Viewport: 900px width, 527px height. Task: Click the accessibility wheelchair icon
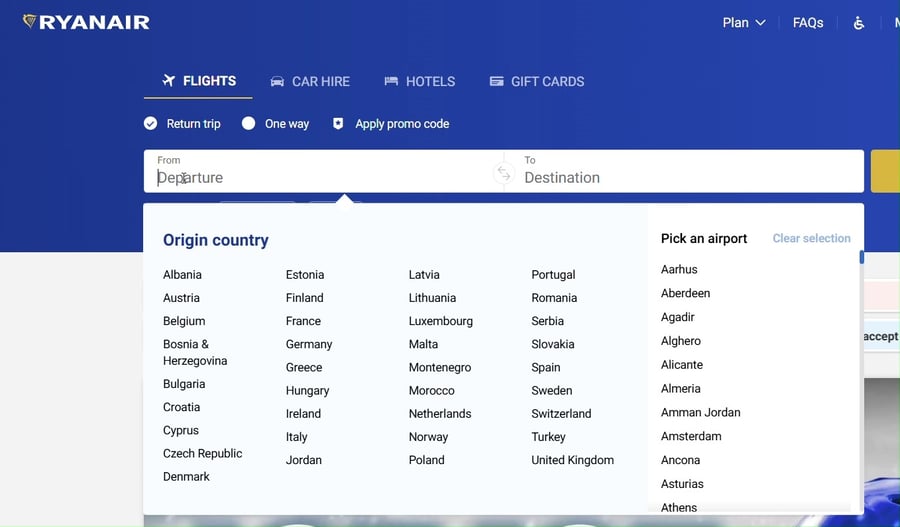point(858,23)
